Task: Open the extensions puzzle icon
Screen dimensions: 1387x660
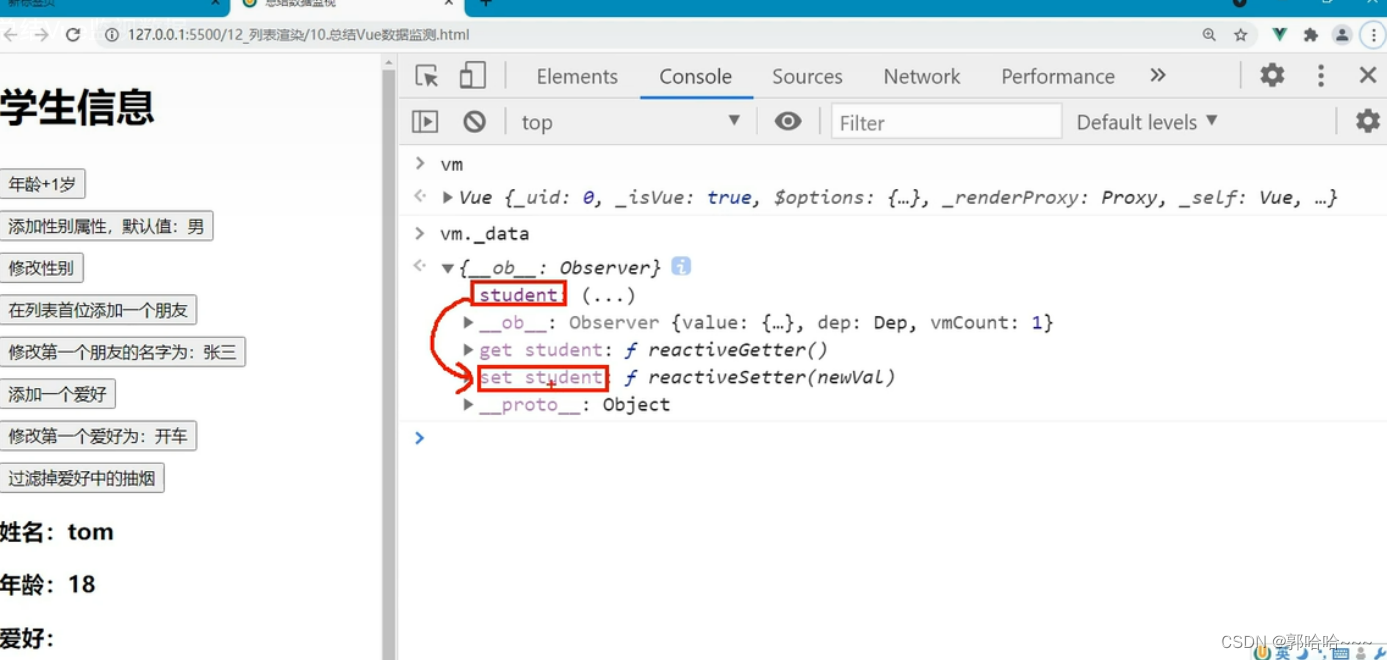Action: pyautogui.click(x=1311, y=35)
